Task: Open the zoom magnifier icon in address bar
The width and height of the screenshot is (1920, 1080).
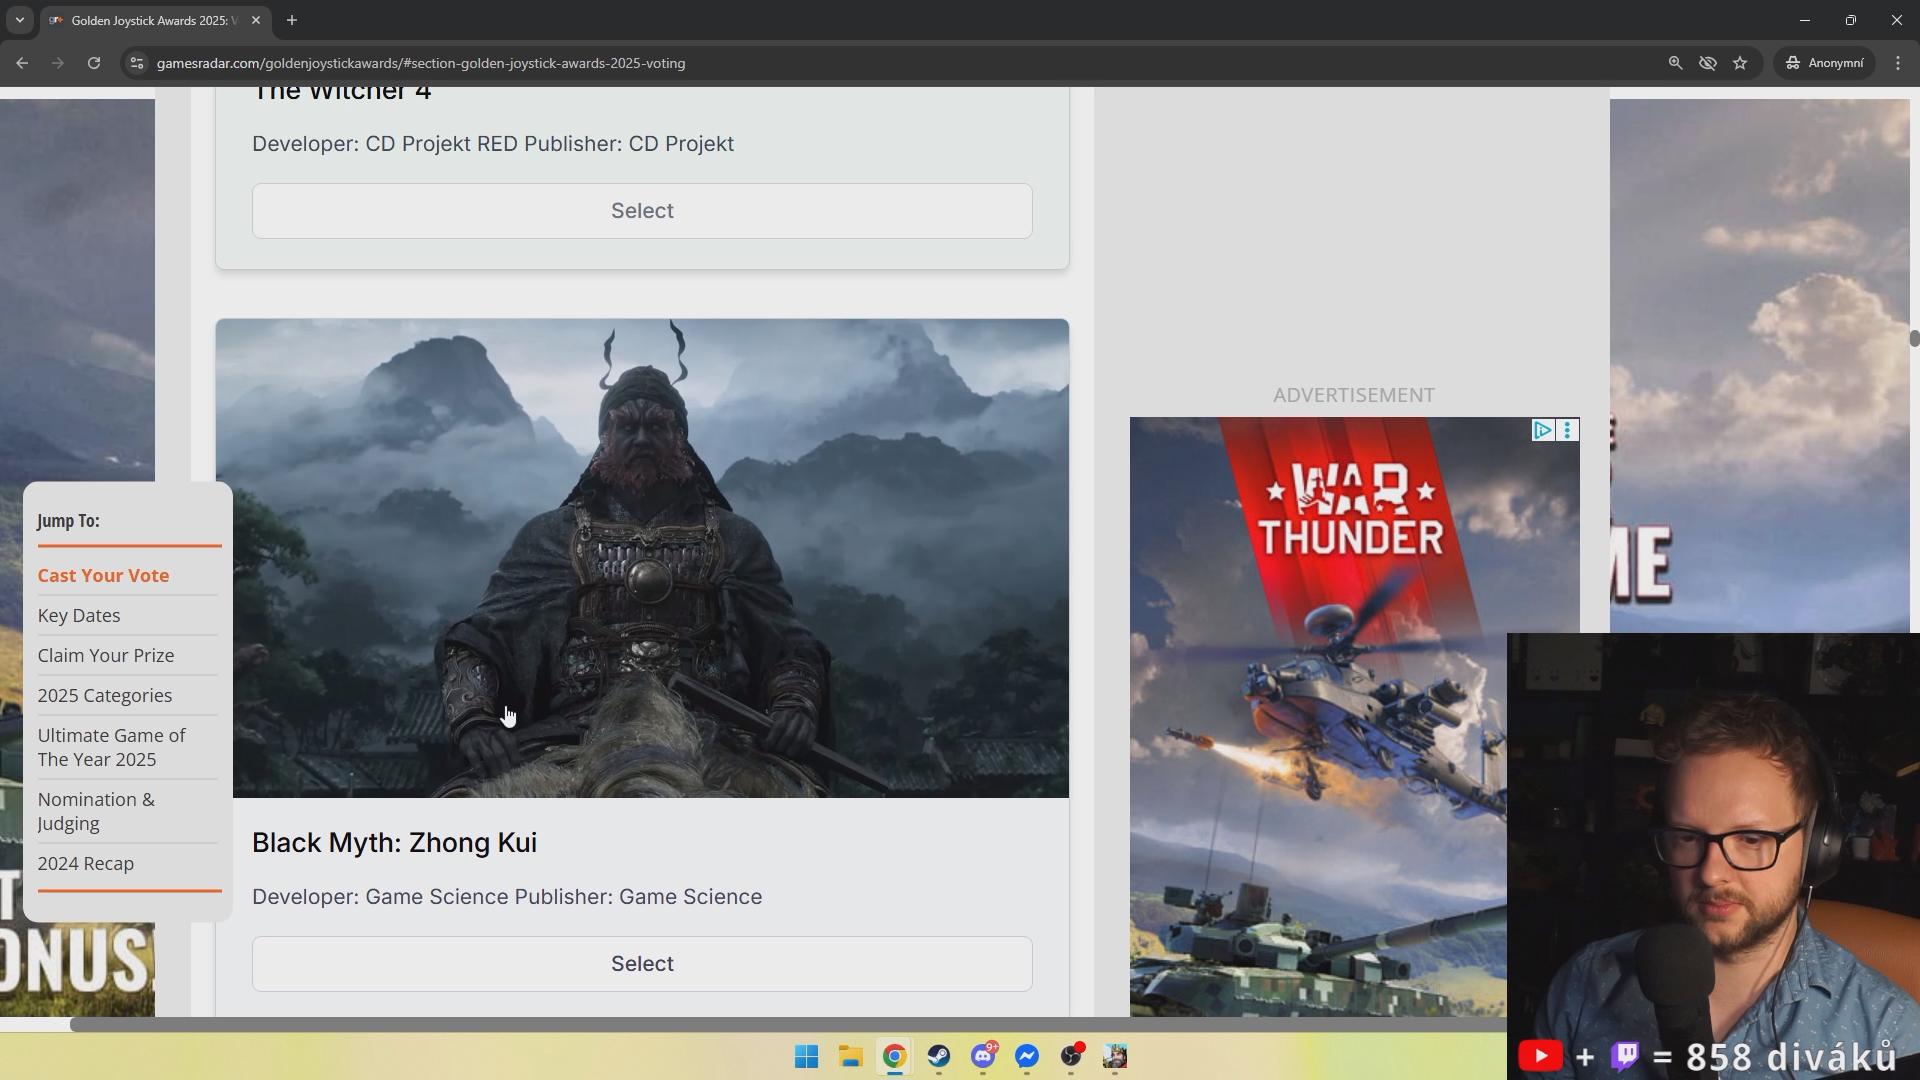Action: (1675, 63)
